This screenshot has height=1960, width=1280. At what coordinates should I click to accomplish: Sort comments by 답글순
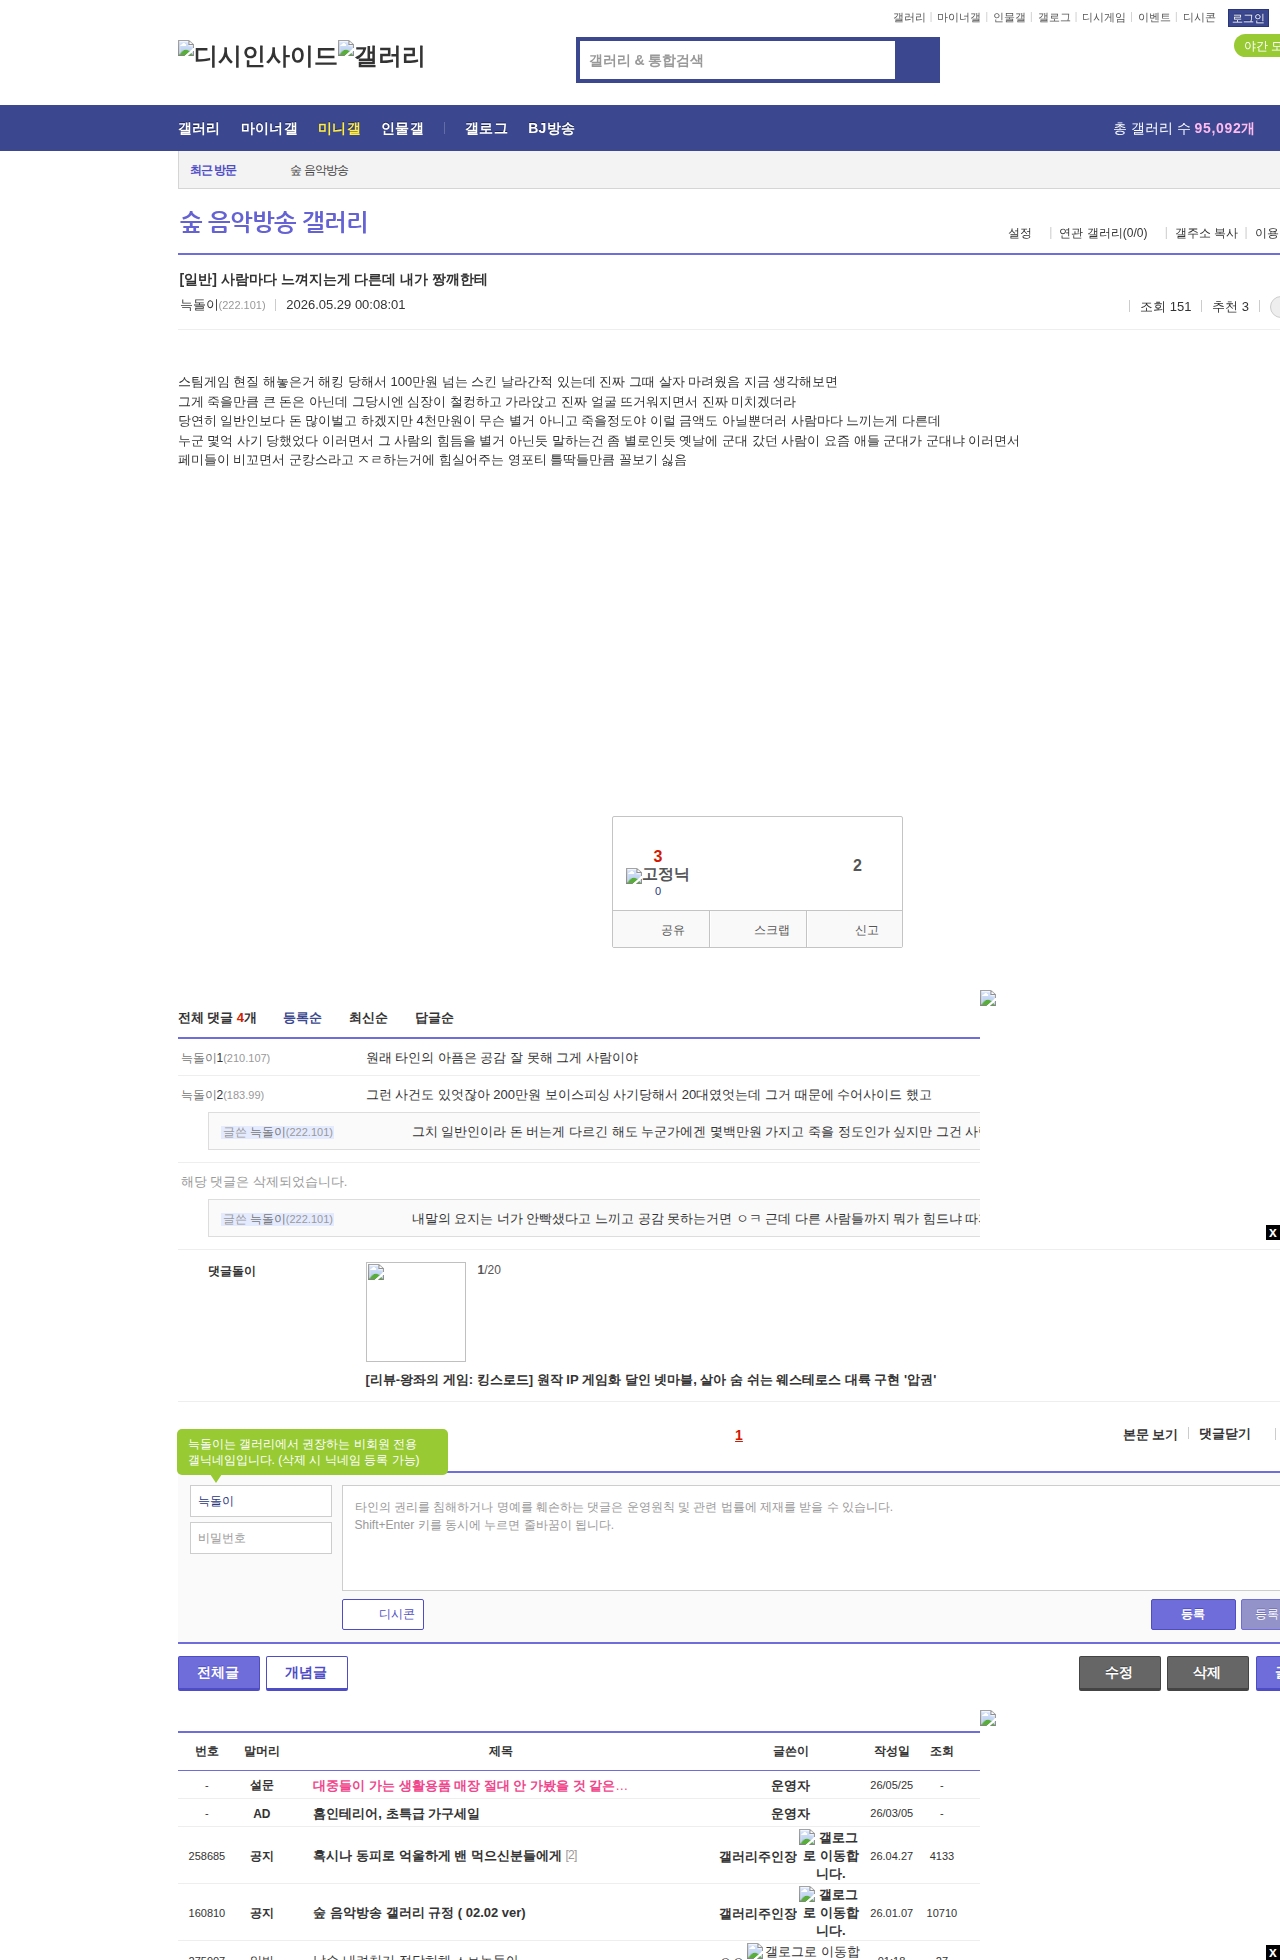pyautogui.click(x=434, y=1018)
